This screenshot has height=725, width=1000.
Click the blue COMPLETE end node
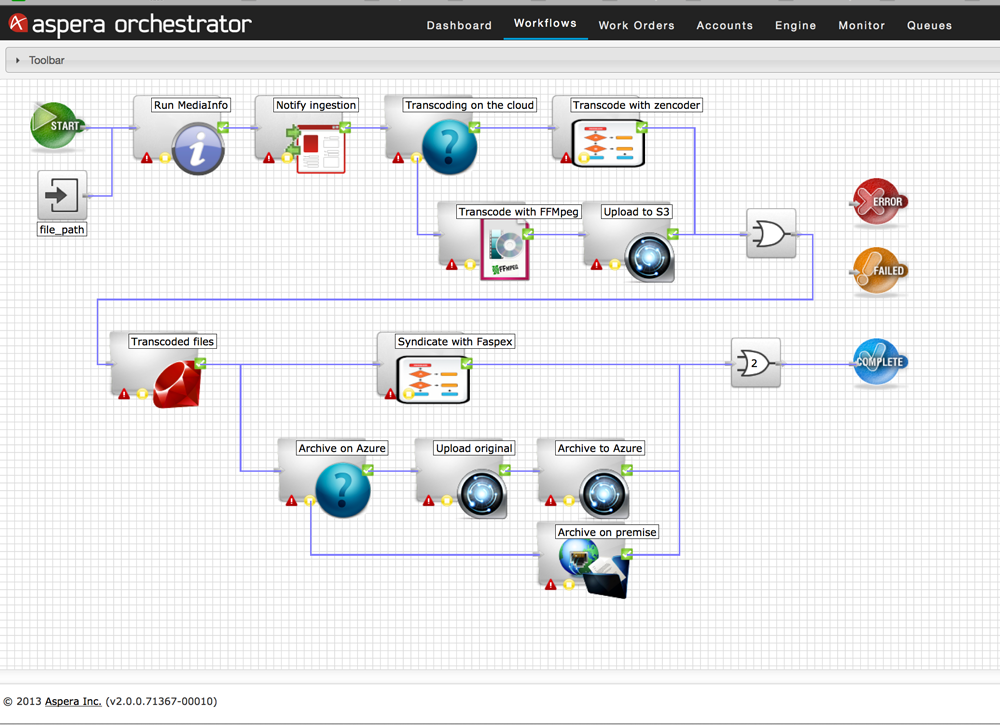point(879,362)
